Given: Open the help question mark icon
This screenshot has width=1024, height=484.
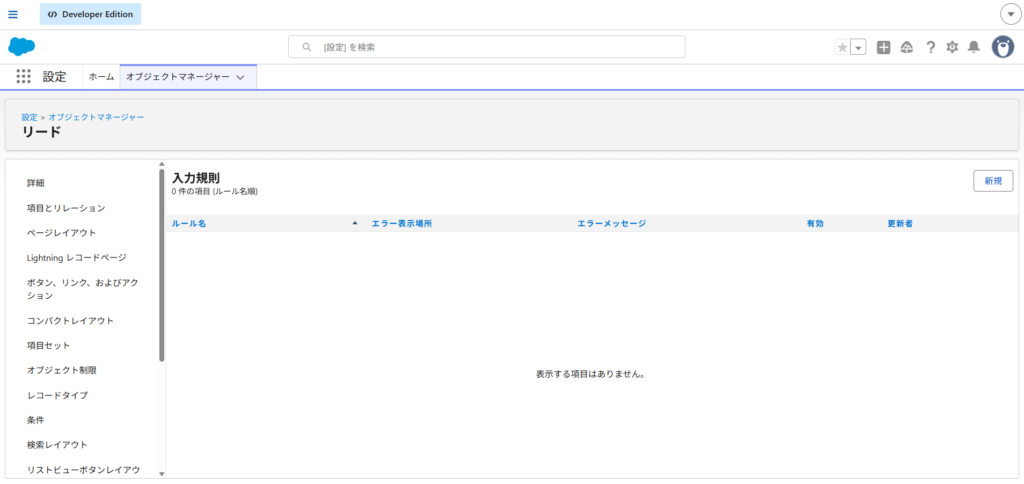Looking at the screenshot, I should [930, 47].
